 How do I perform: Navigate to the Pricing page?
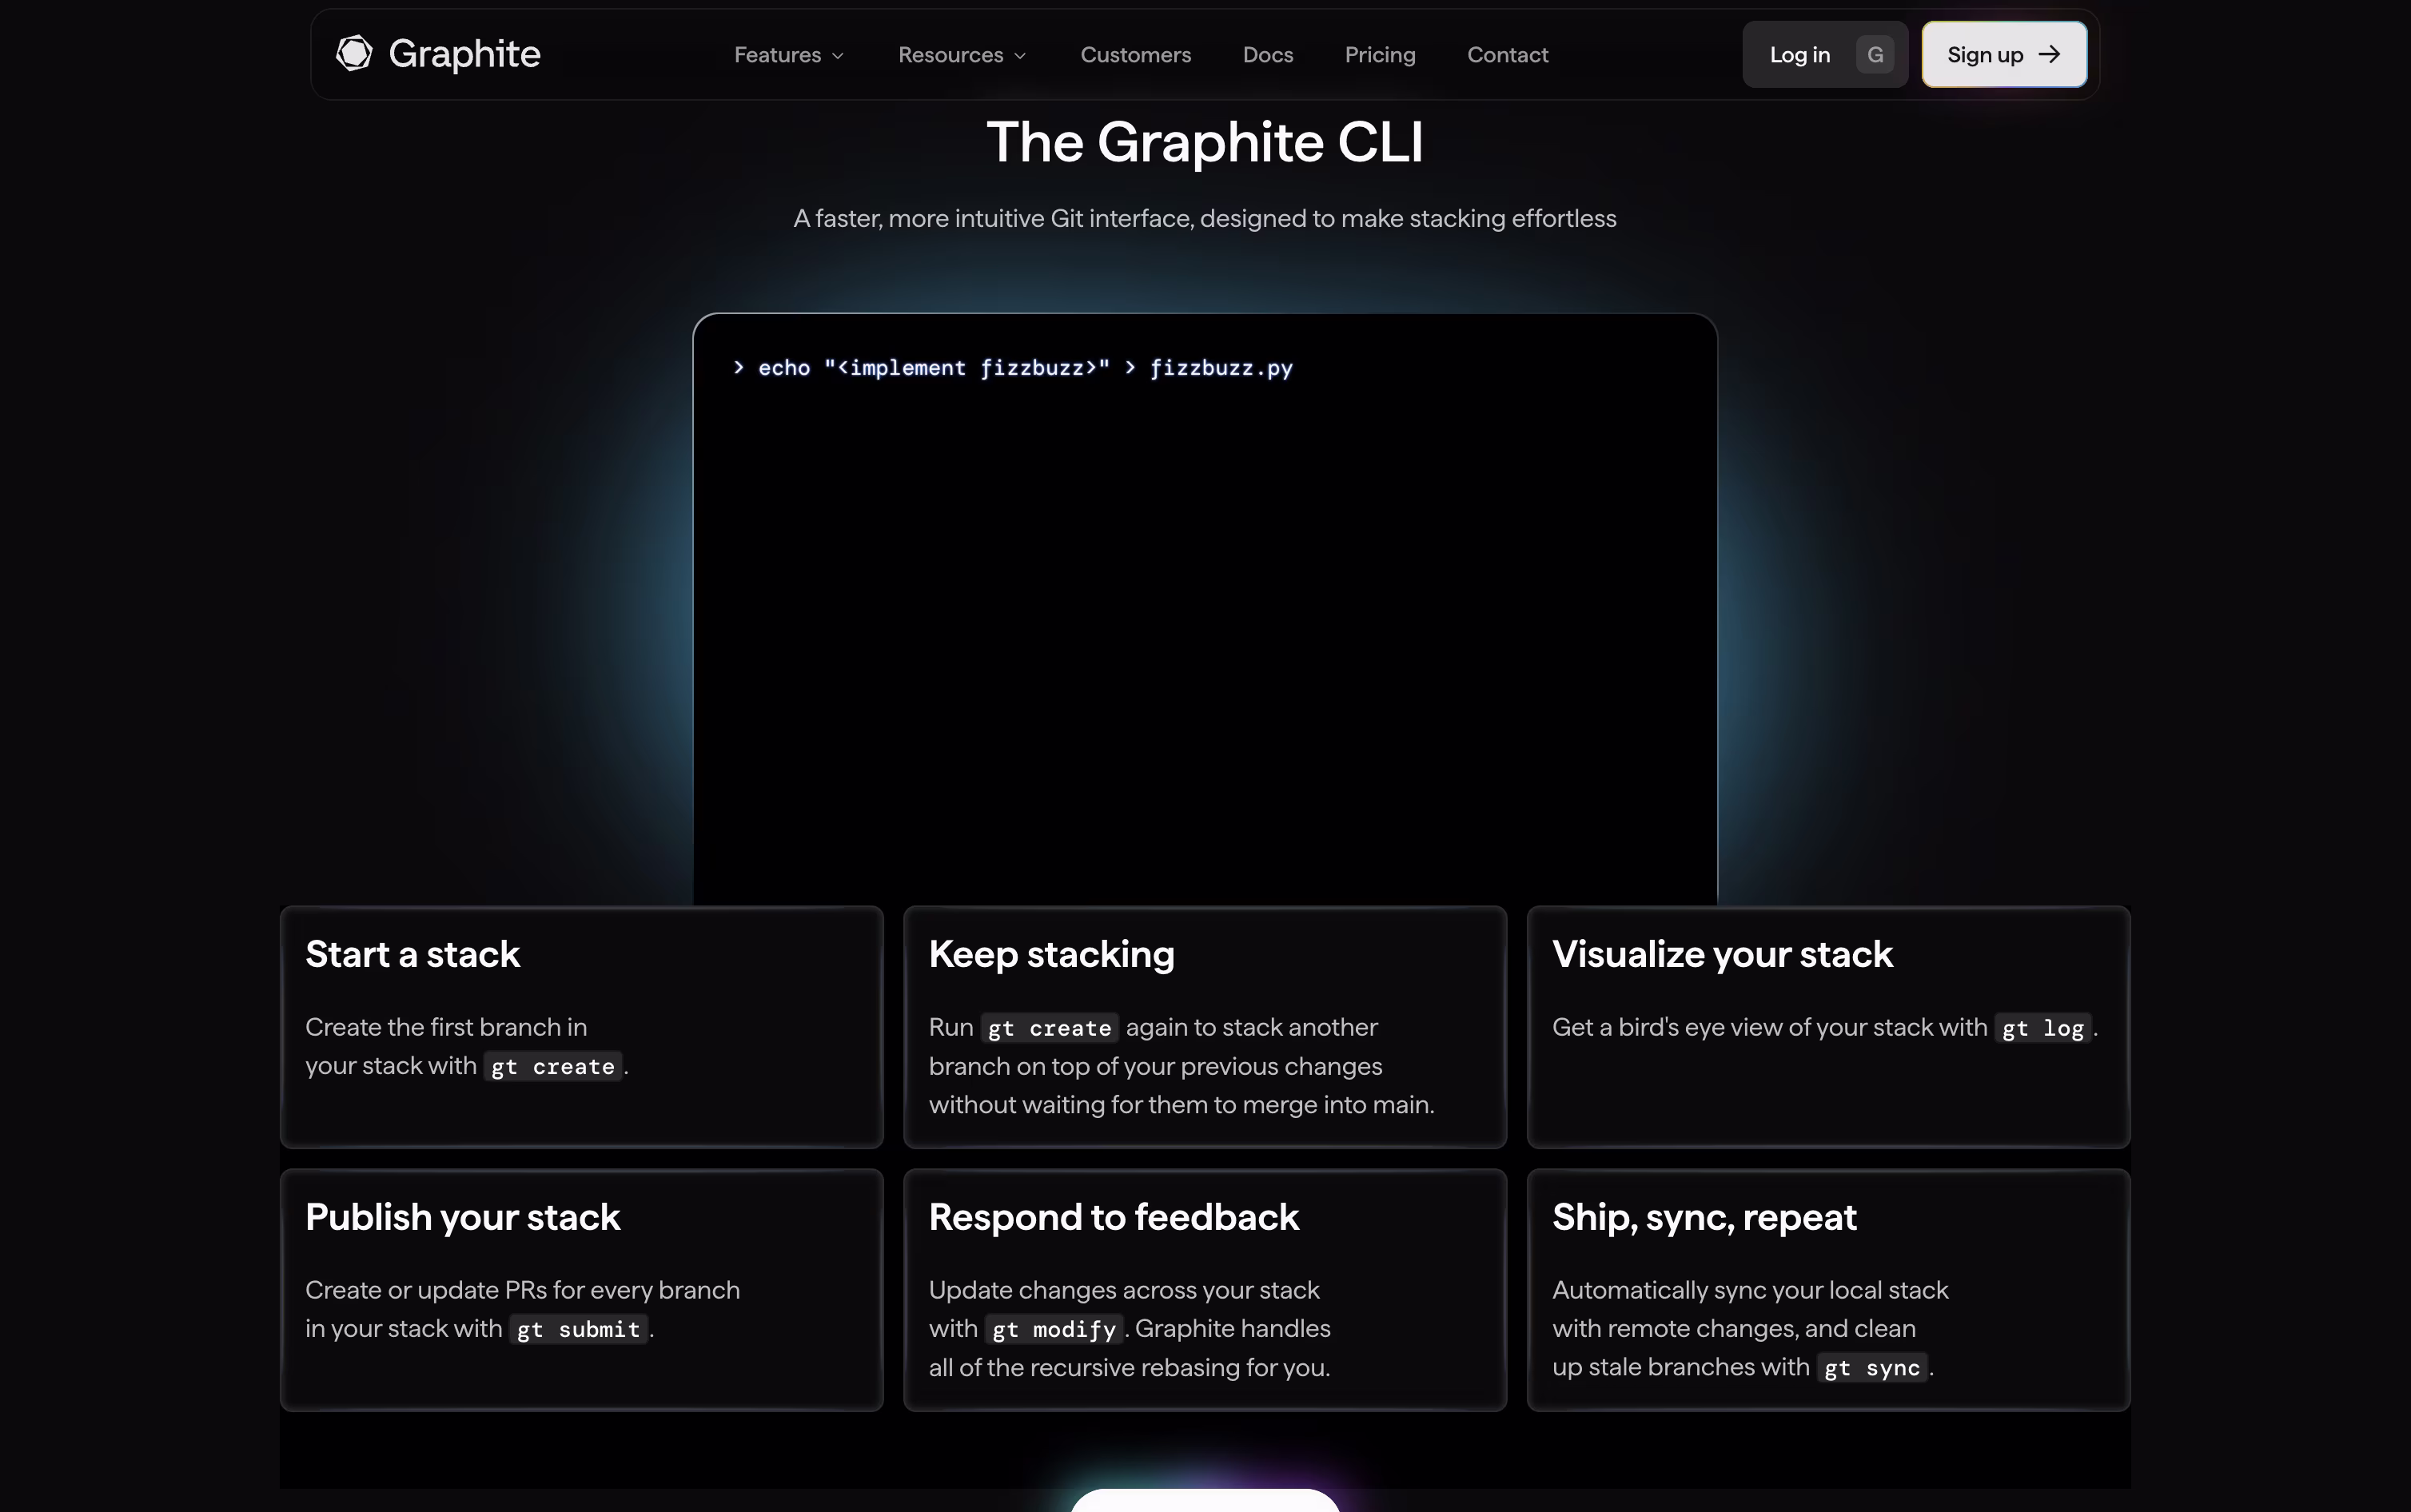[1380, 55]
